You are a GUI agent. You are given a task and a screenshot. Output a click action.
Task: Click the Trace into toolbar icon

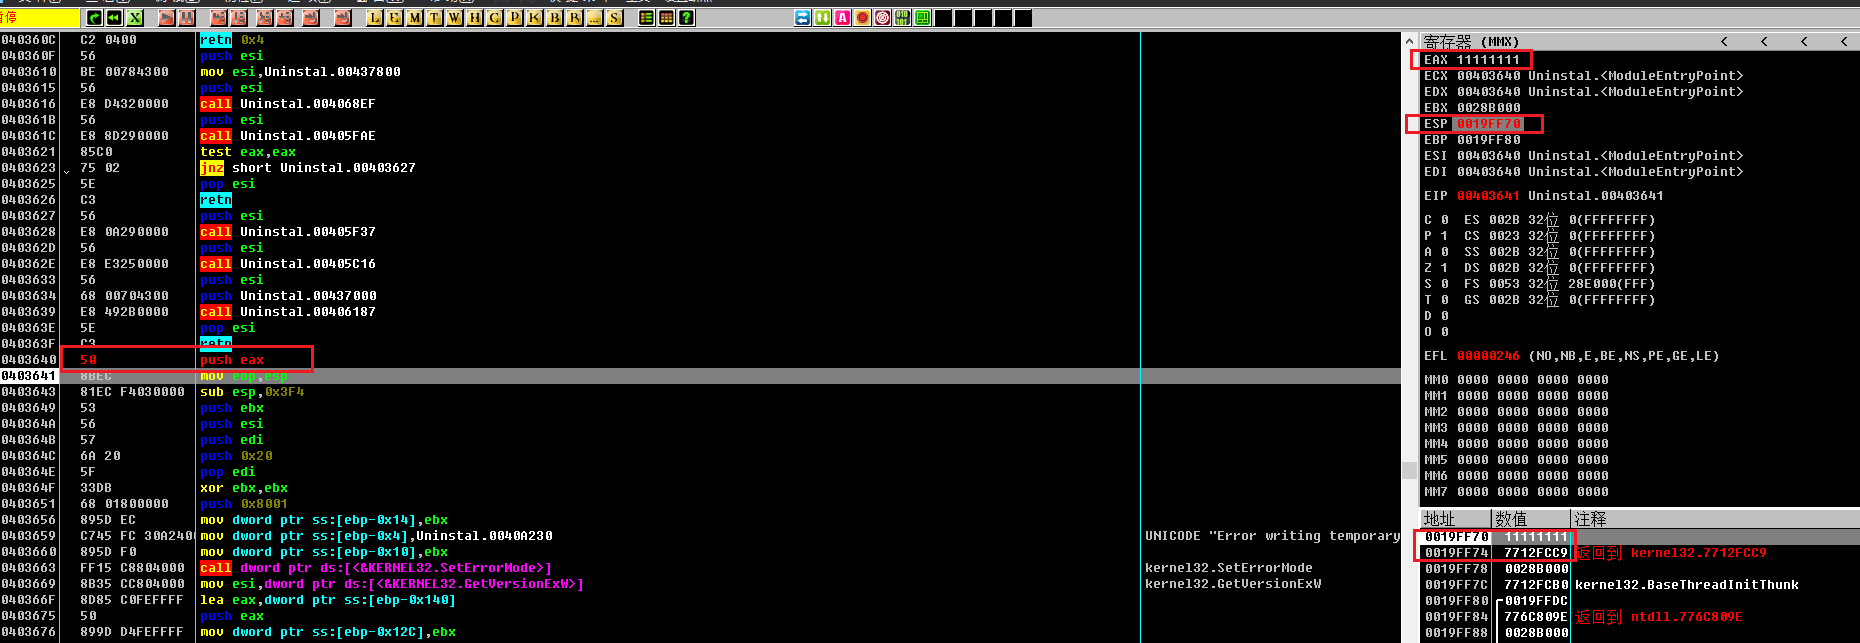(264, 18)
